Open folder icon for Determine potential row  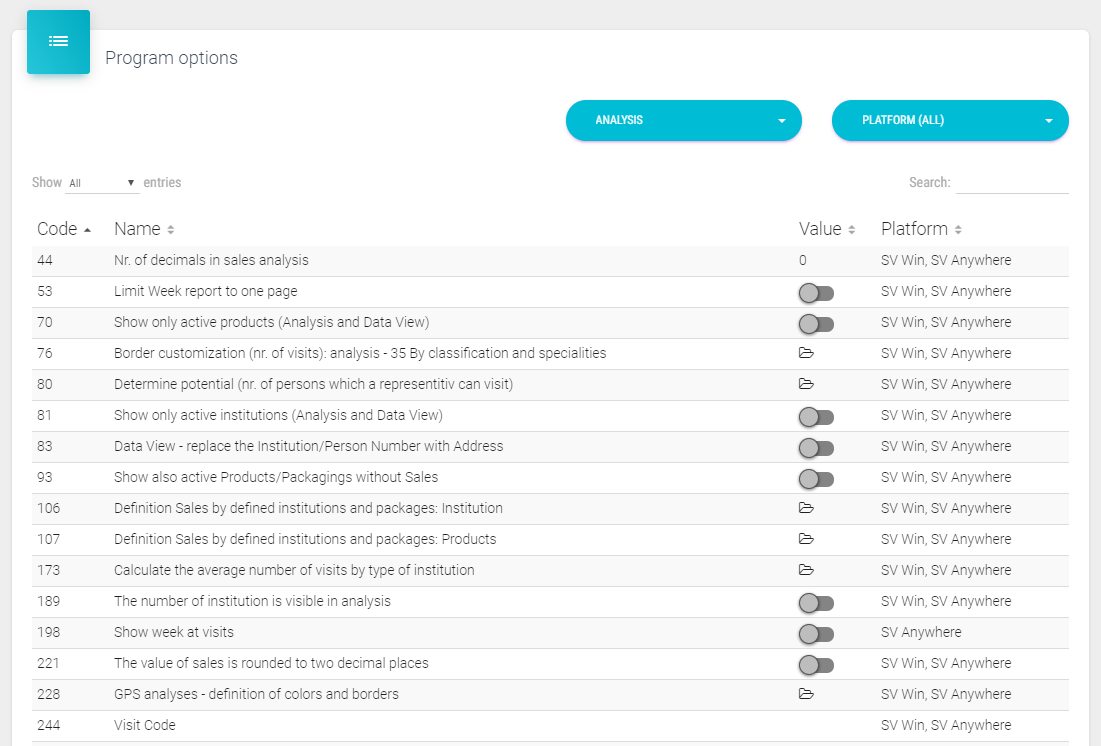click(x=806, y=384)
